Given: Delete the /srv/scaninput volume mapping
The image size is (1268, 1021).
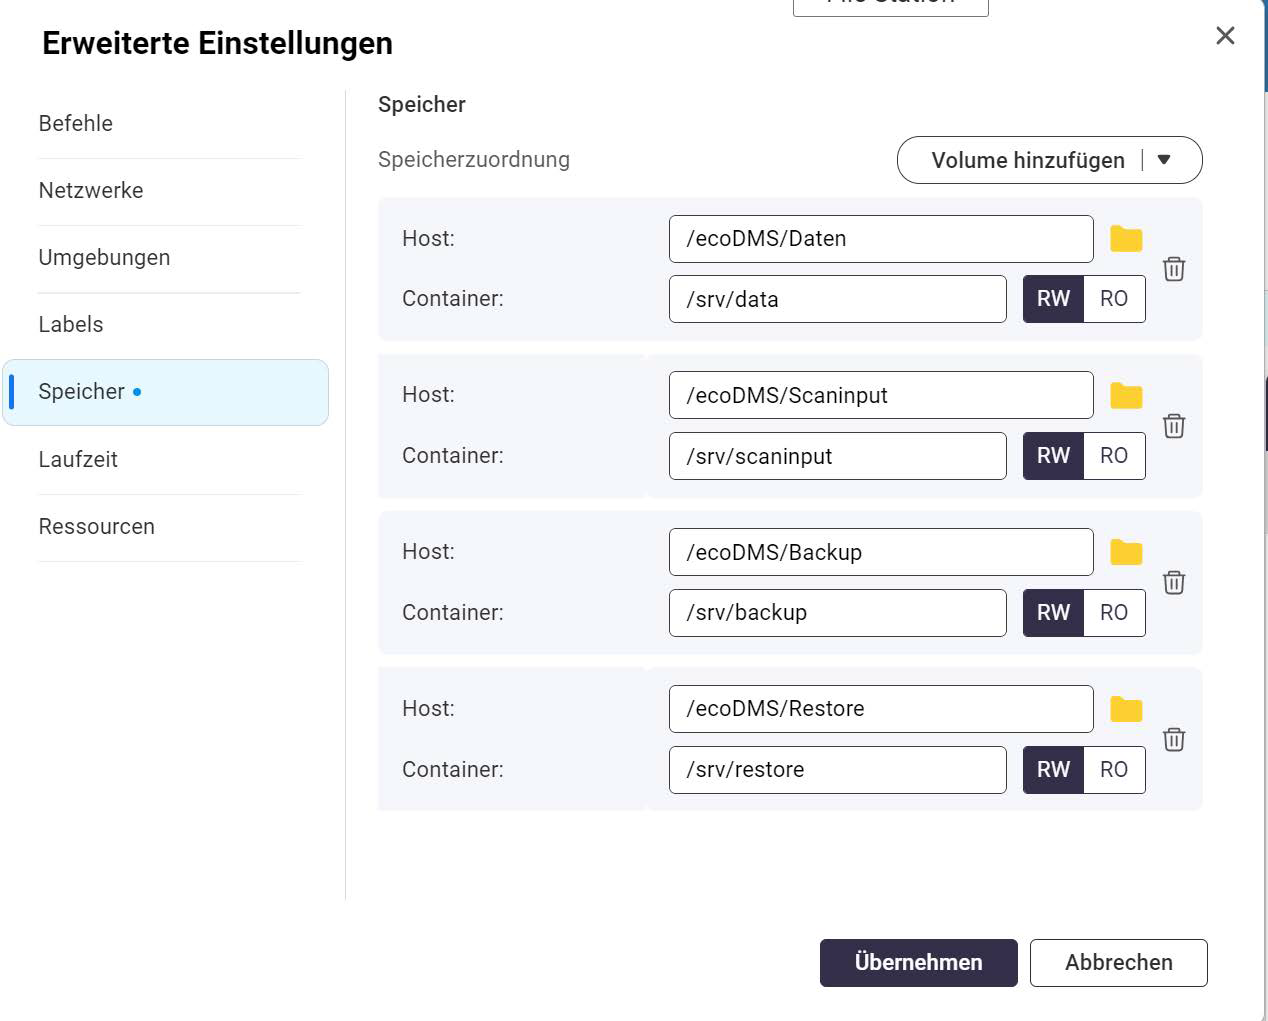Looking at the screenshot, I should (x=1174, y=426).
